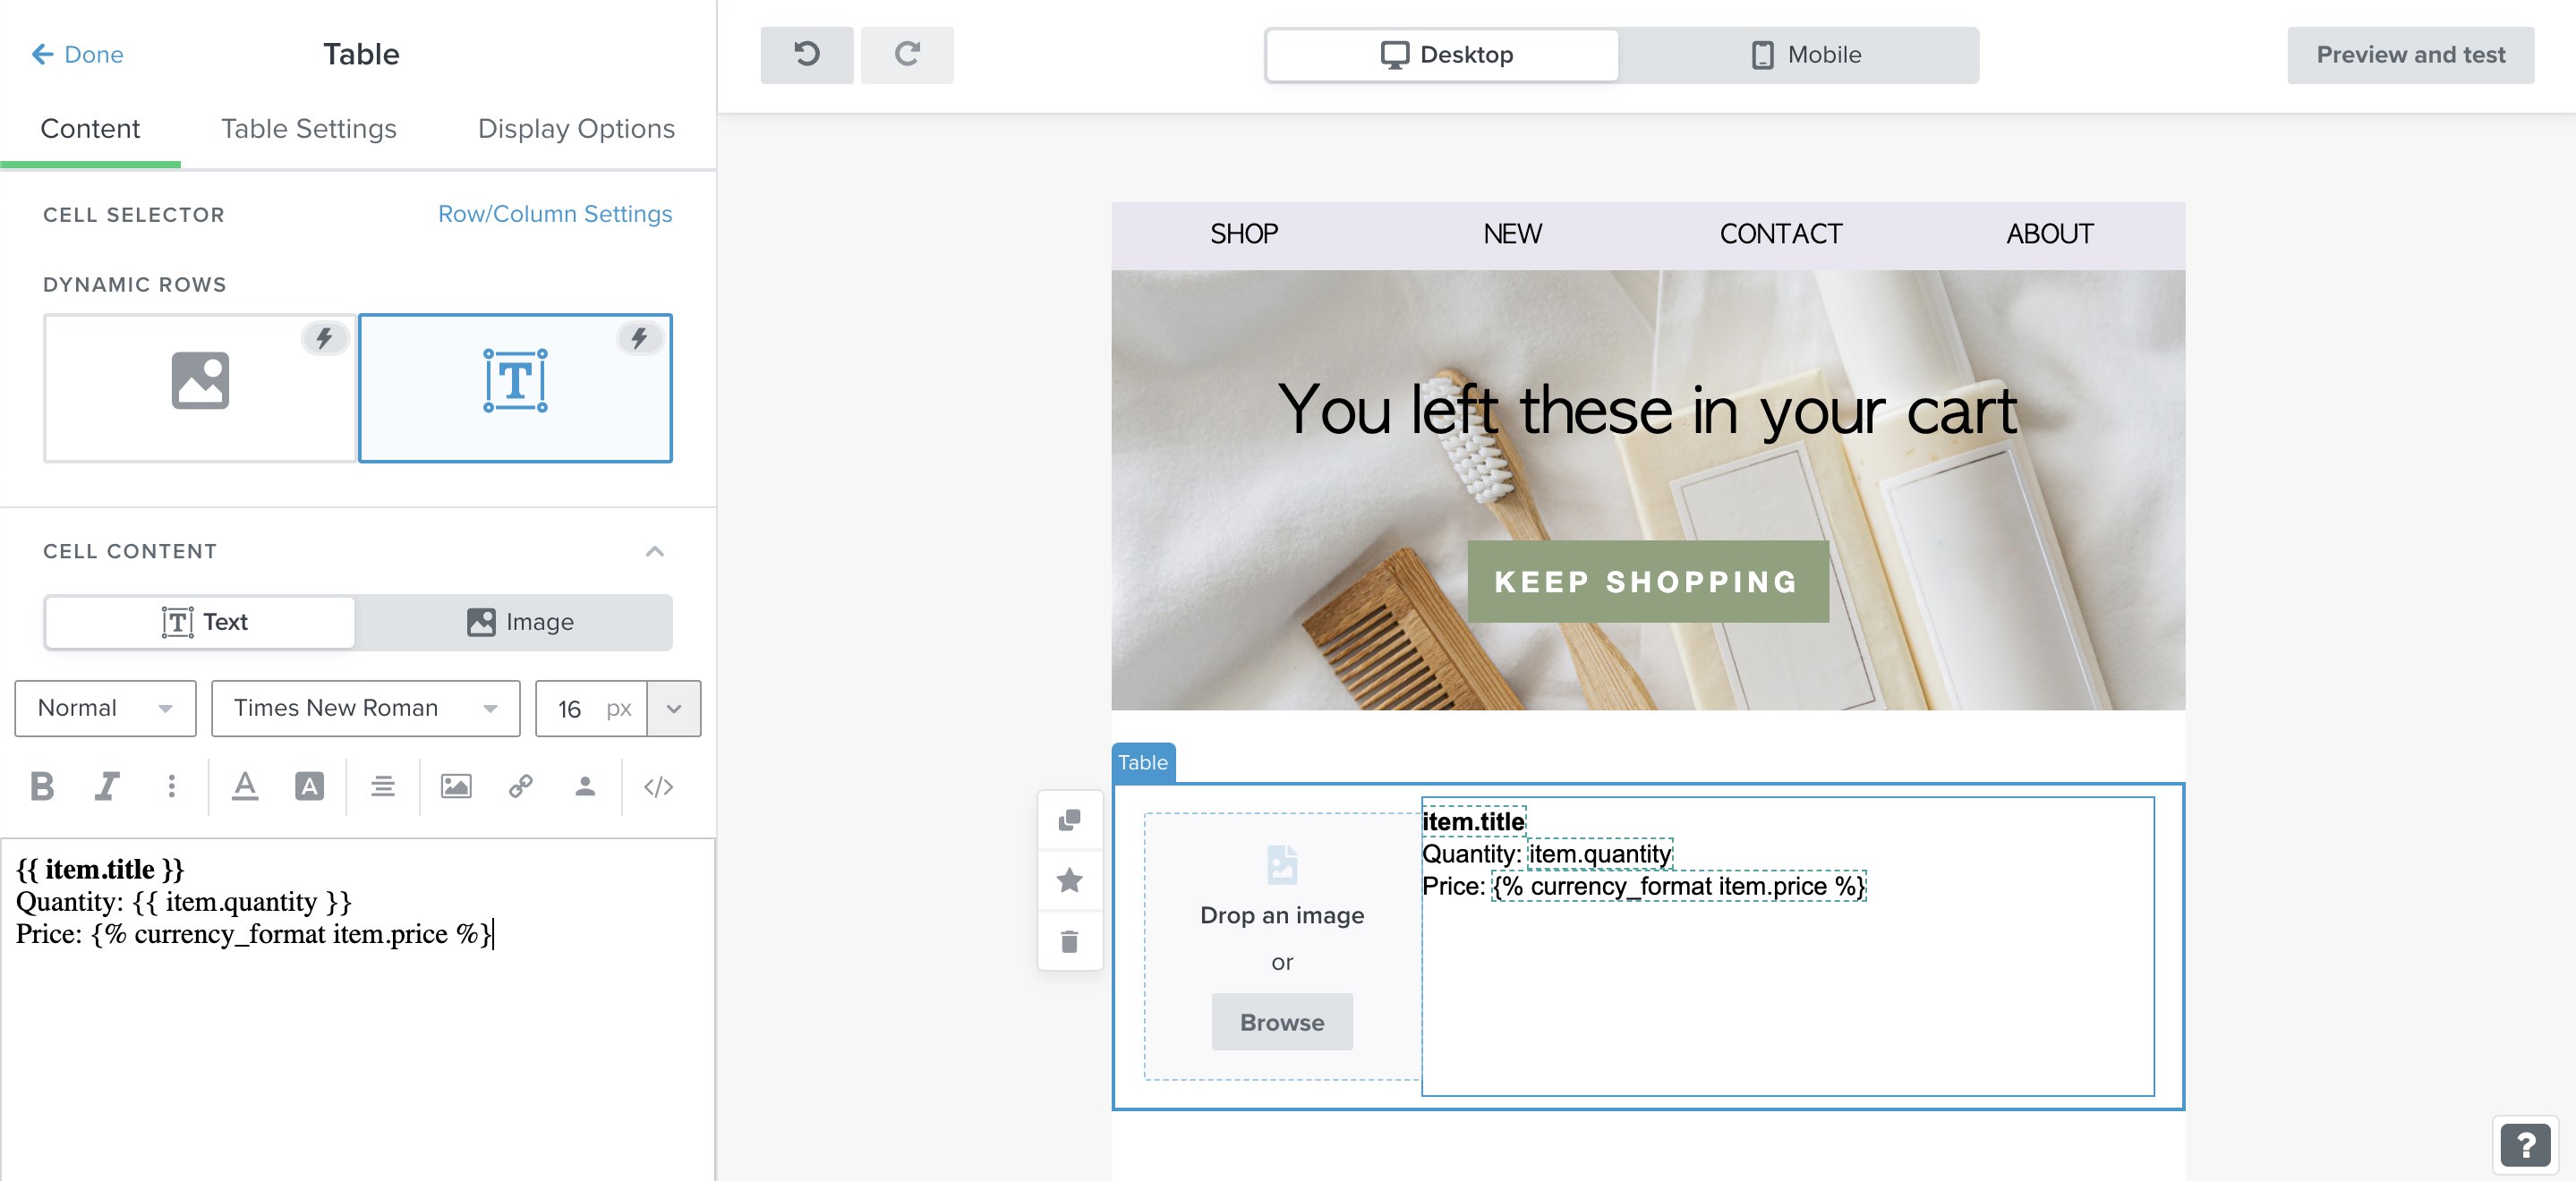Image resolution: width=2576 pixels, height=1181 pixels.
Task: Click the HTML source code icon
Action: pyautogui.click(x=657, y=786)
